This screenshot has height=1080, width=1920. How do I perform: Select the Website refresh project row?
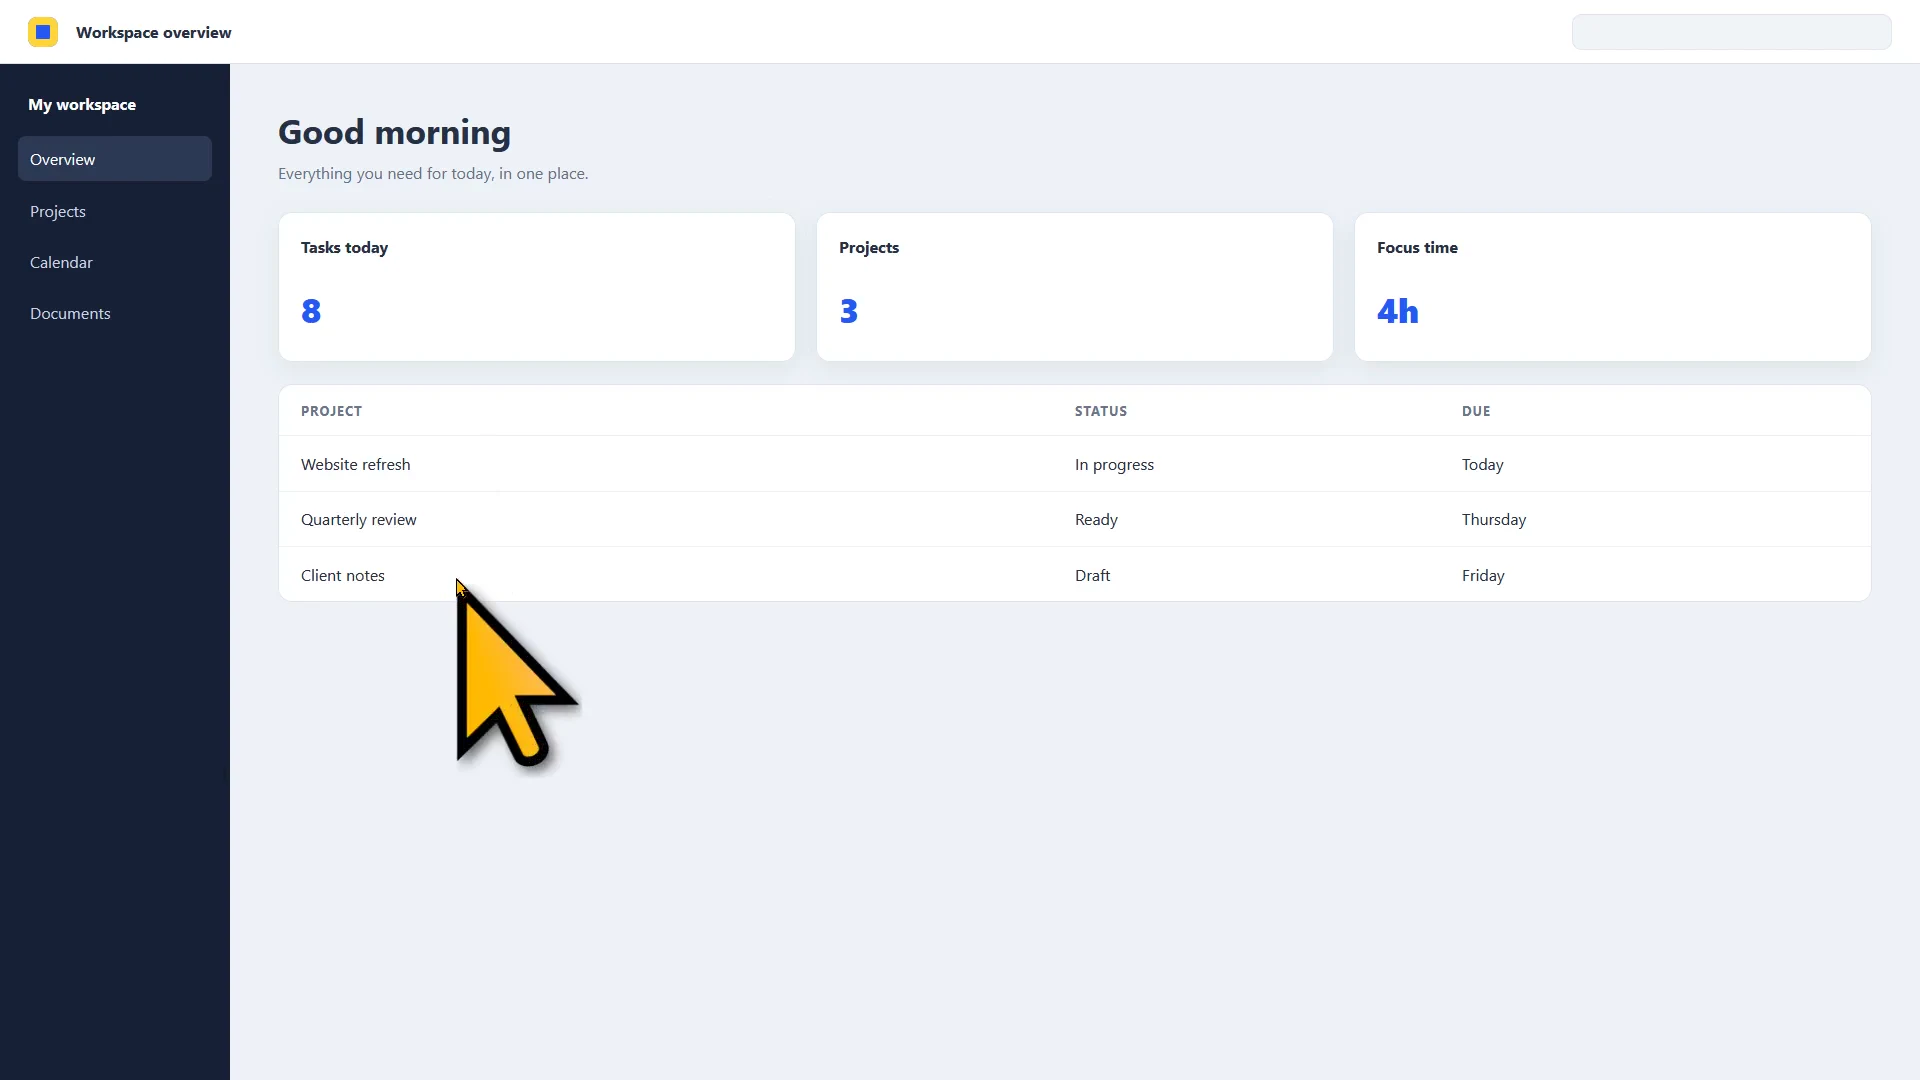click(x=1075, y=464)
